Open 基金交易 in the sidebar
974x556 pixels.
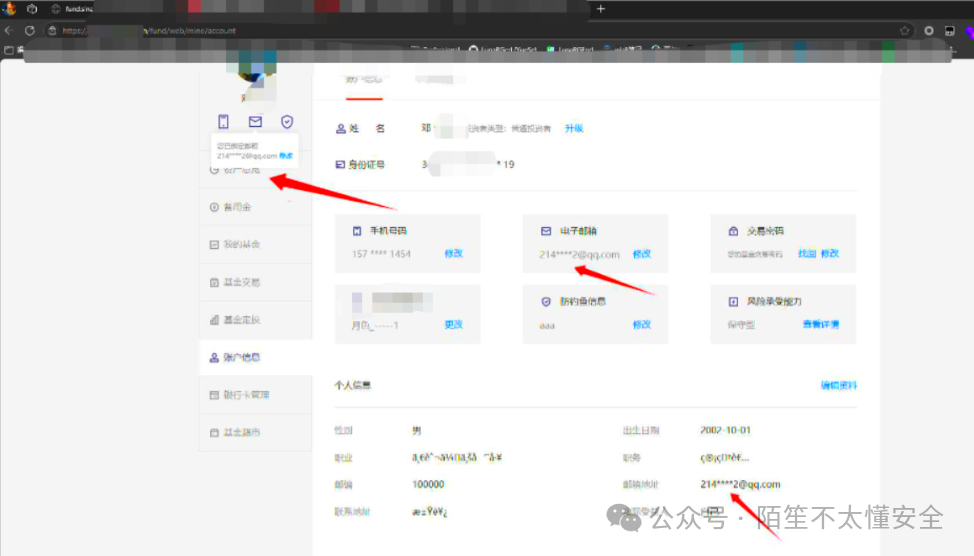[x=255, y=282]
